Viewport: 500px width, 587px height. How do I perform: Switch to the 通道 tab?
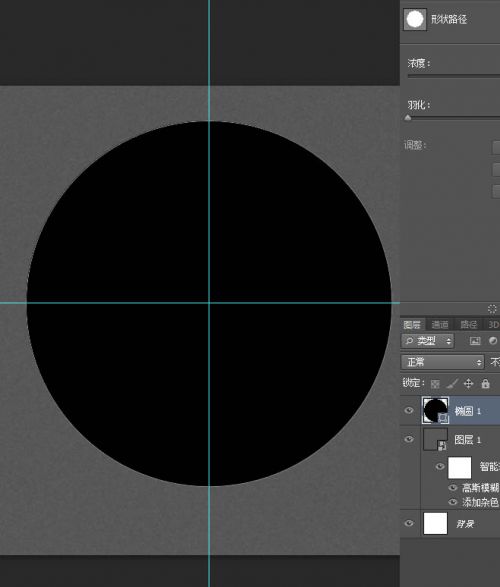[440, 325]
